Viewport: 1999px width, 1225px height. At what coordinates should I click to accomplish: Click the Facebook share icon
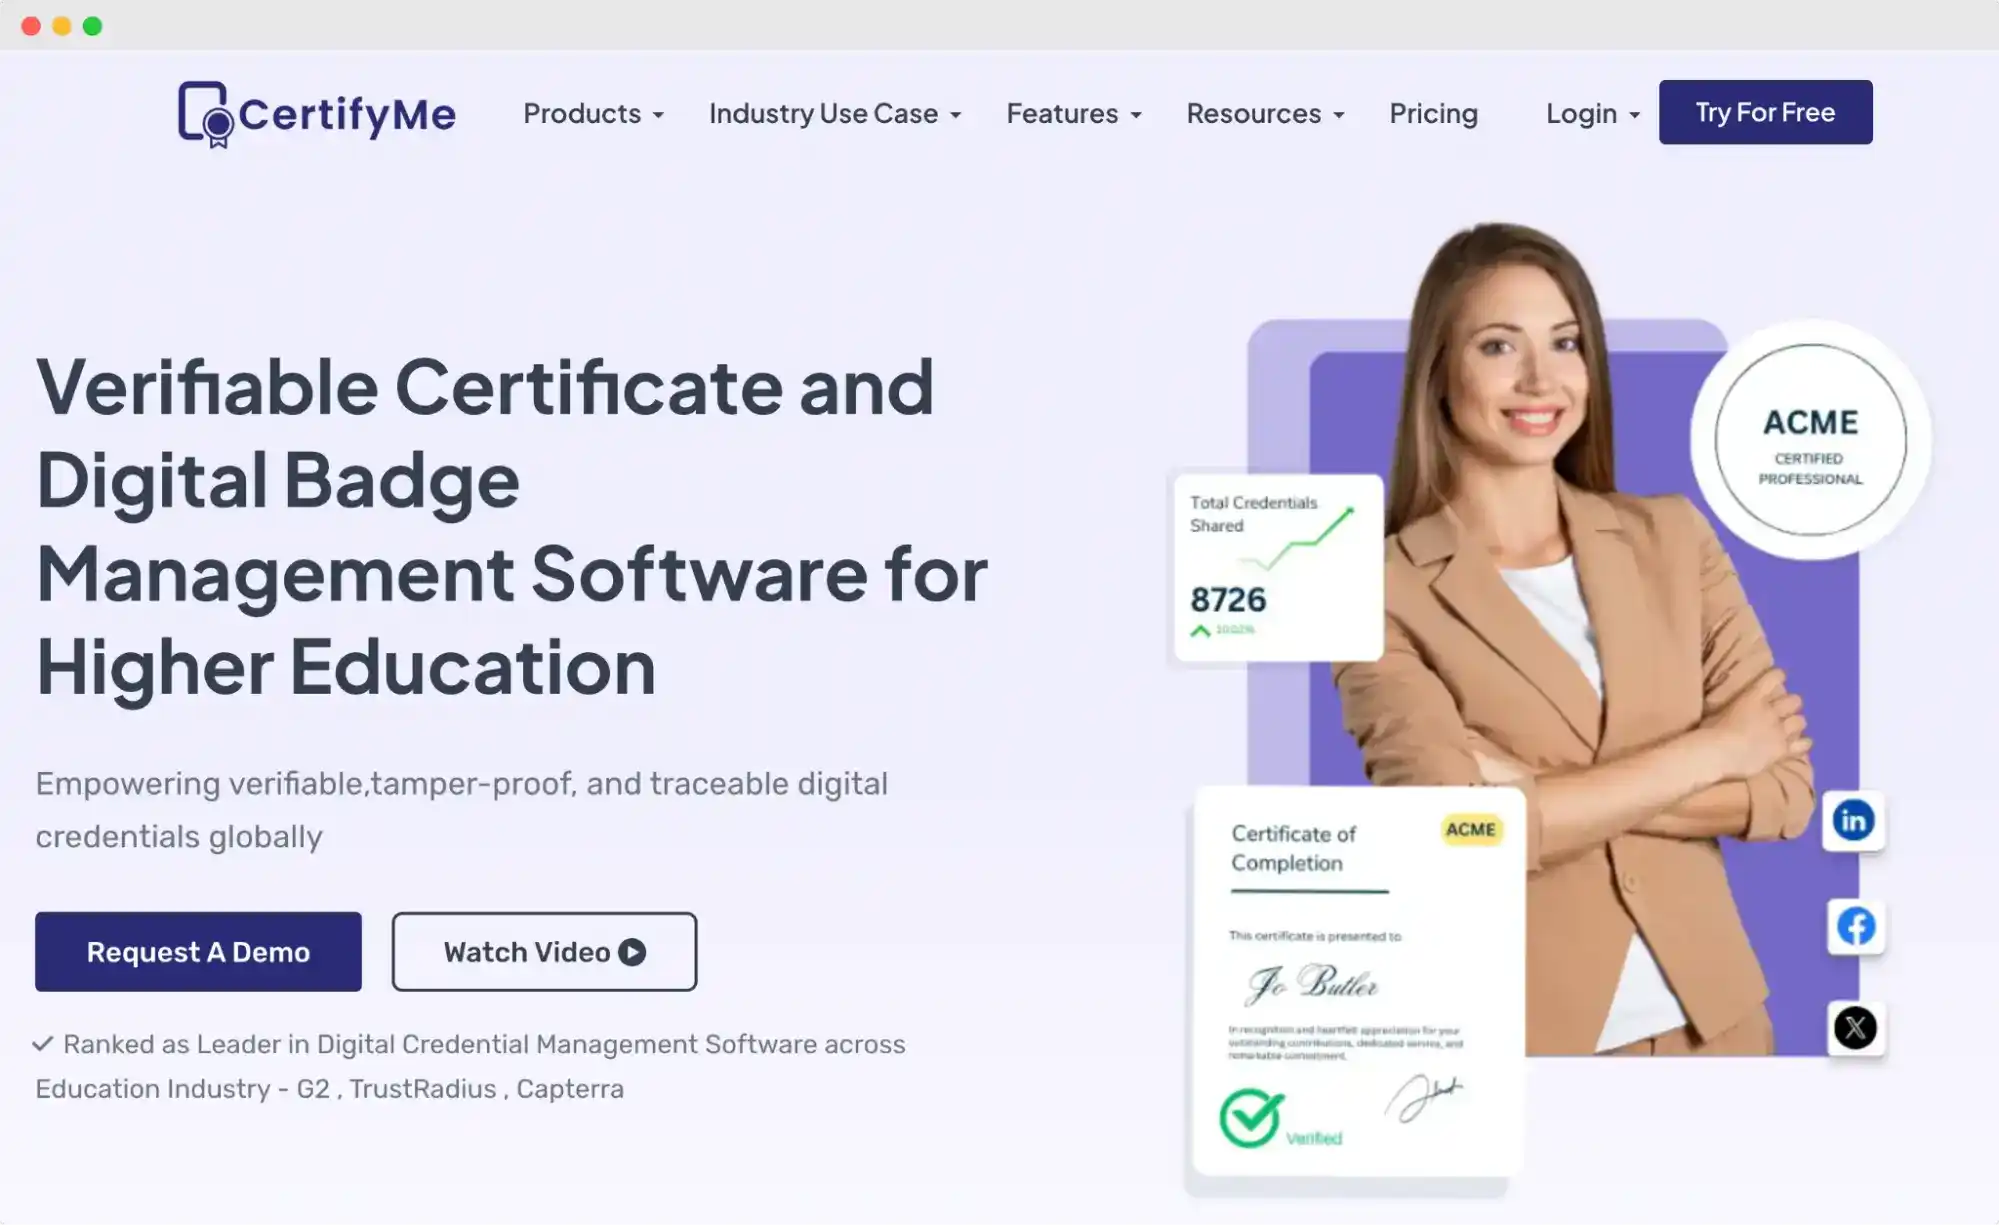(x=1856, y=927)
